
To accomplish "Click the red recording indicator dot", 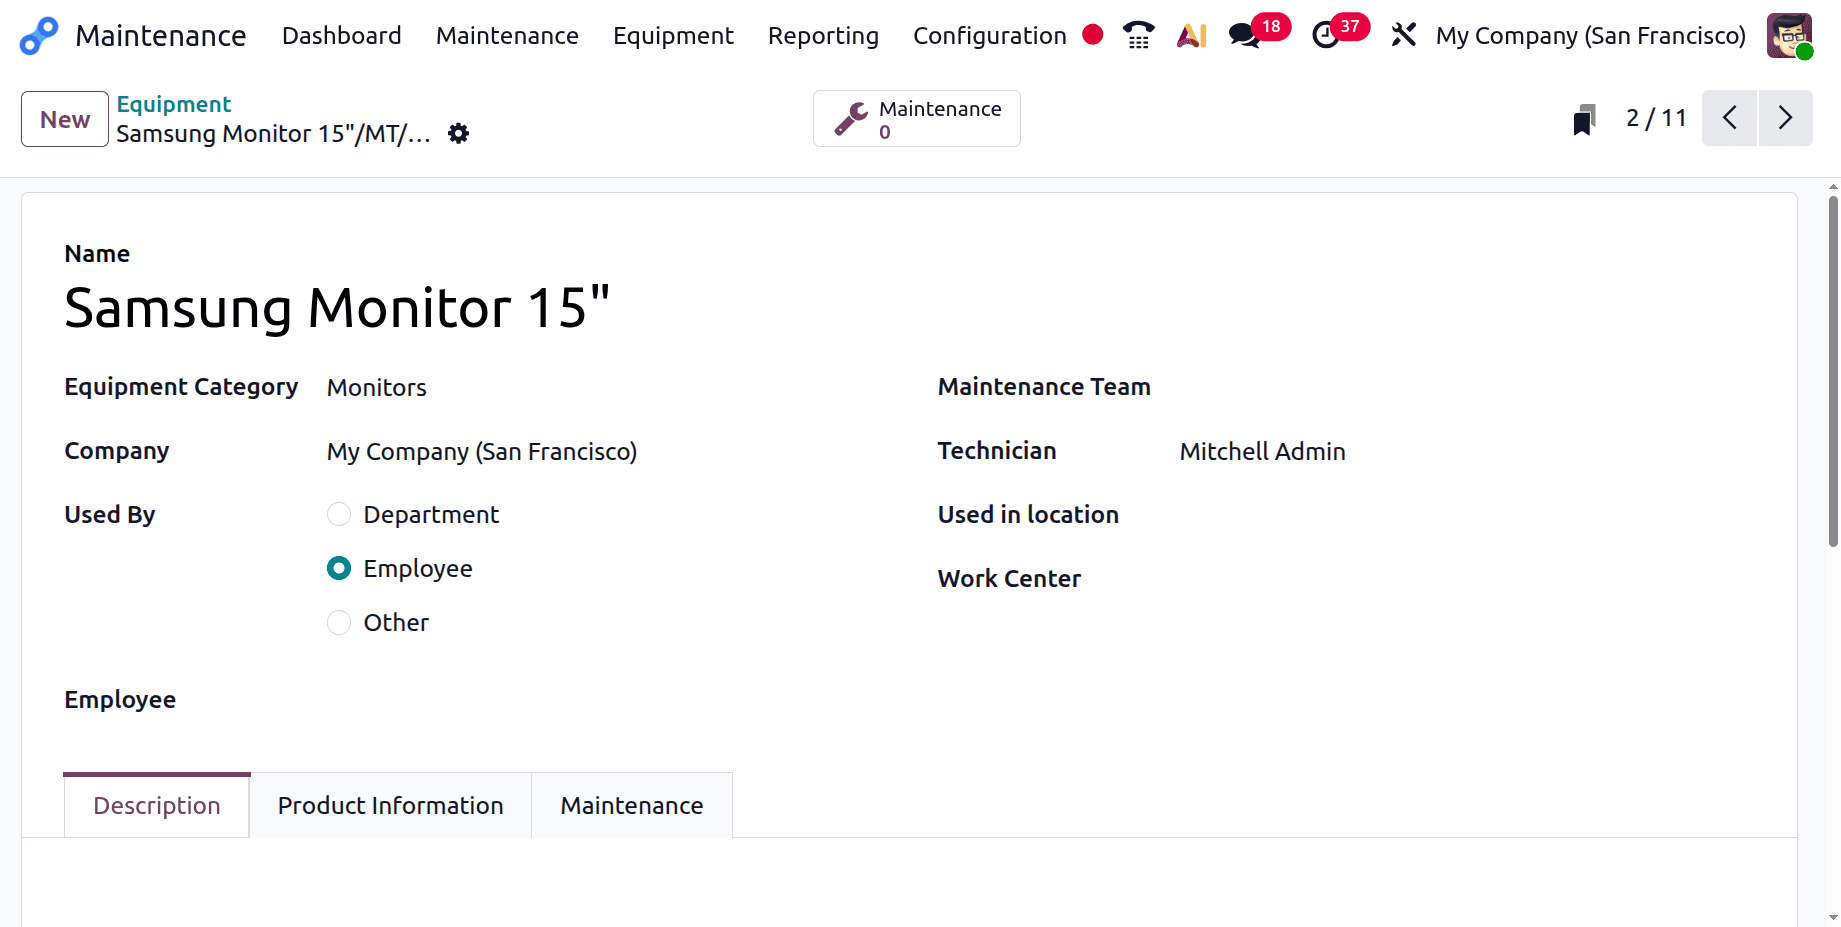I will 1093,35.
